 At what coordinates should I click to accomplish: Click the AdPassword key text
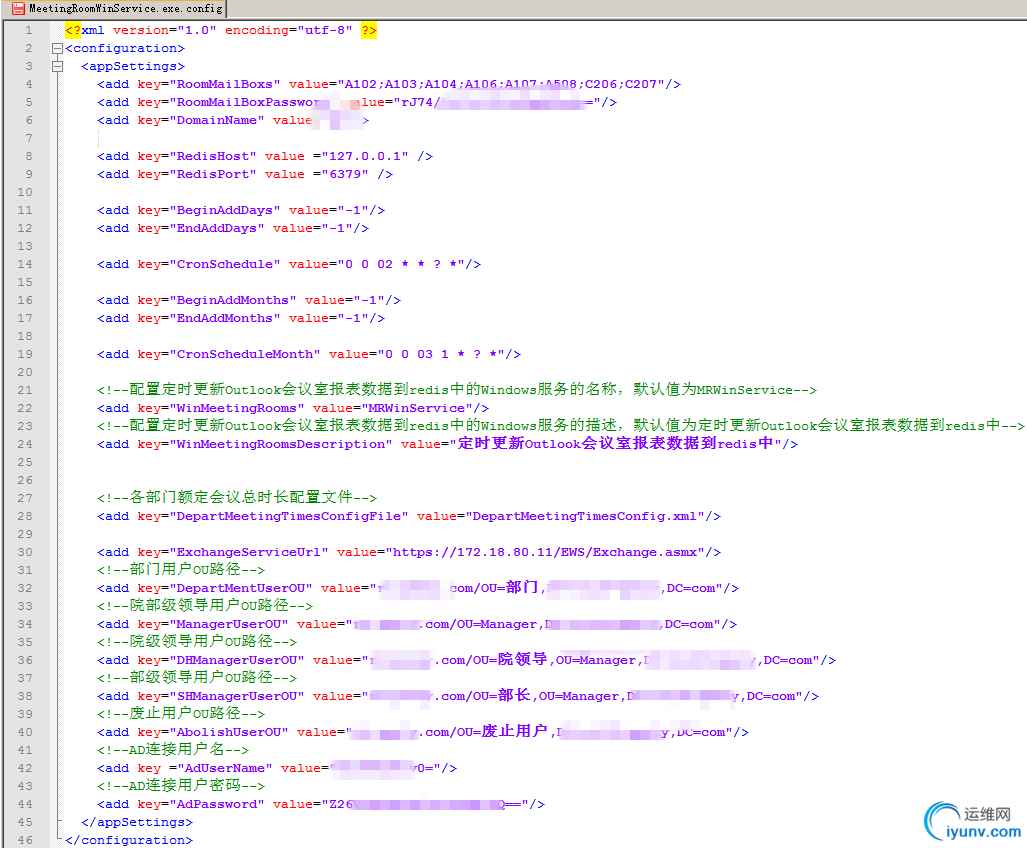(217, 805)
